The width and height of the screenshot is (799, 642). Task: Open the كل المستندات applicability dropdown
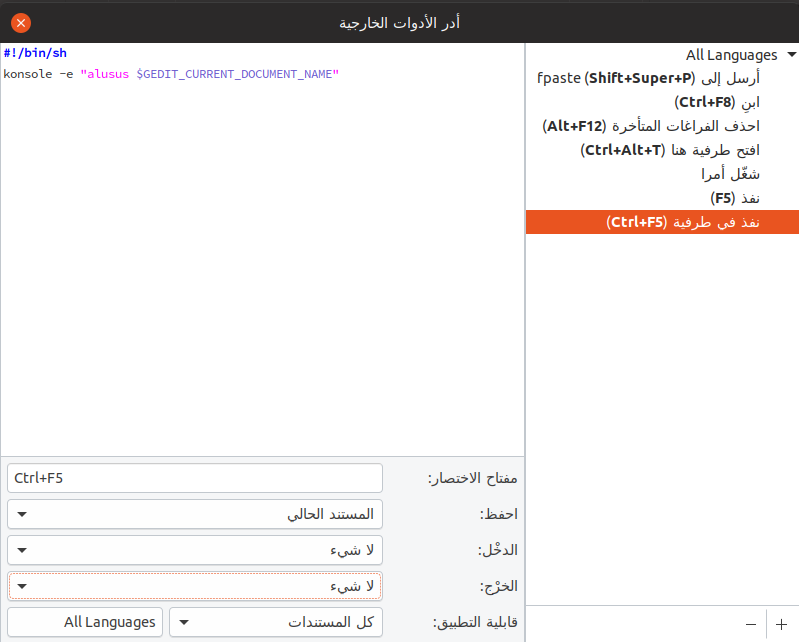pos(275,622)
